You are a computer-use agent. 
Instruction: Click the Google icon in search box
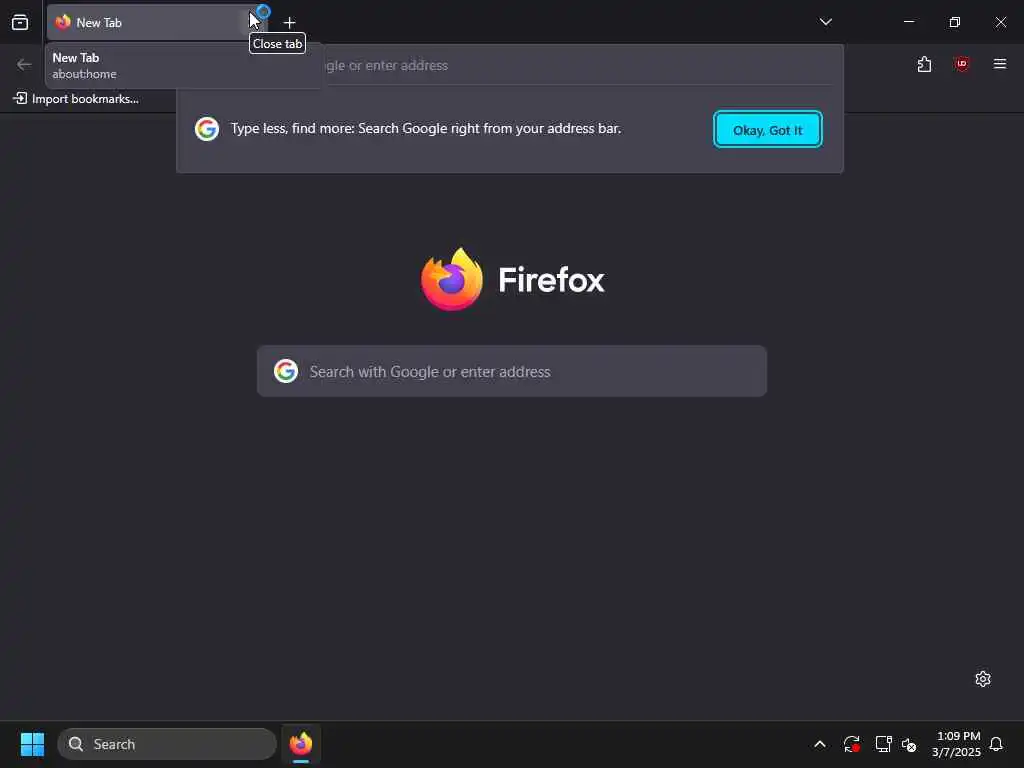click(x=285, y=371)
